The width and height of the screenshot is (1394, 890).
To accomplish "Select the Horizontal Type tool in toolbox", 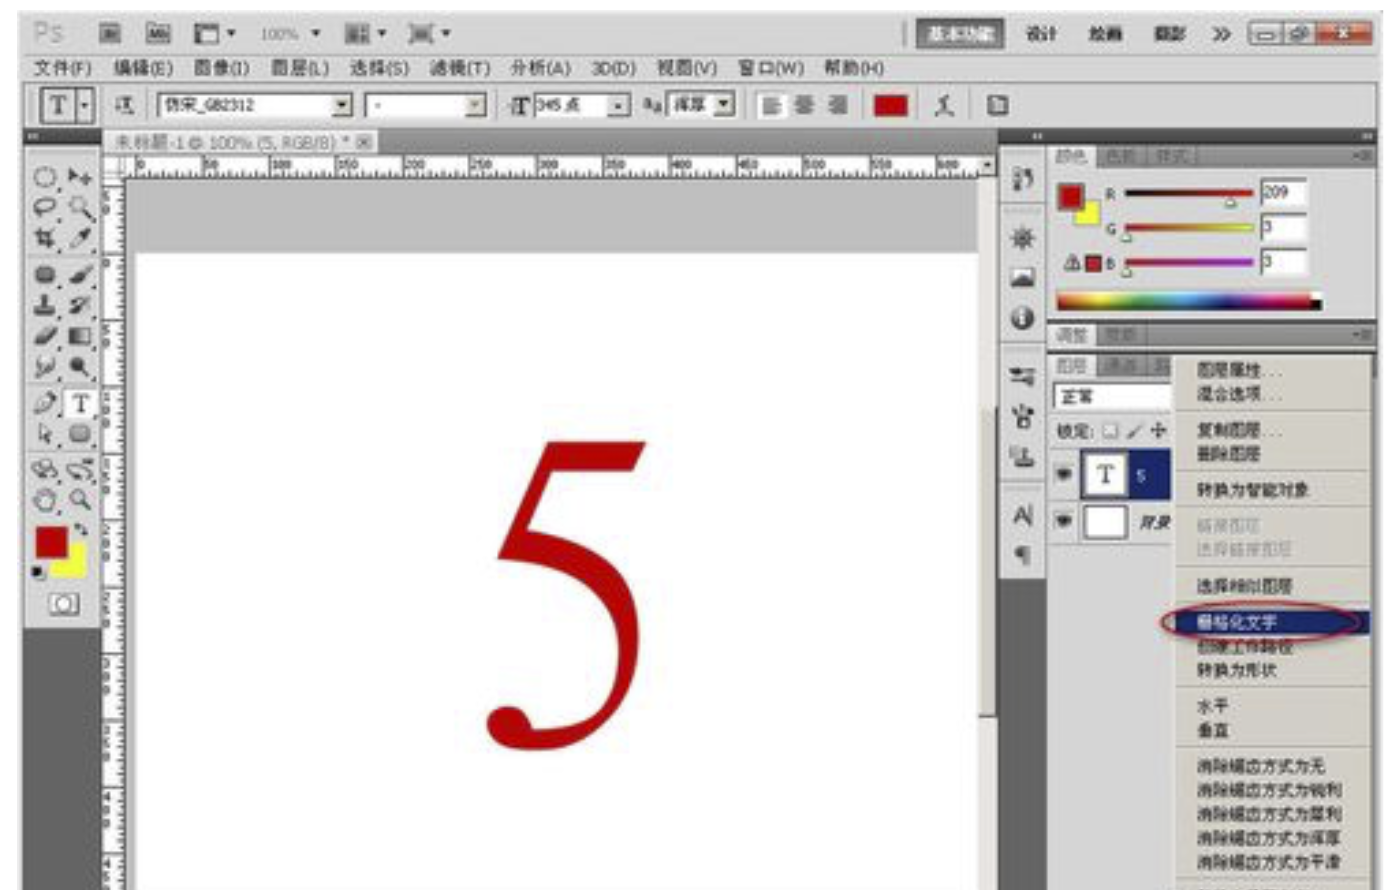I will 80,403.
